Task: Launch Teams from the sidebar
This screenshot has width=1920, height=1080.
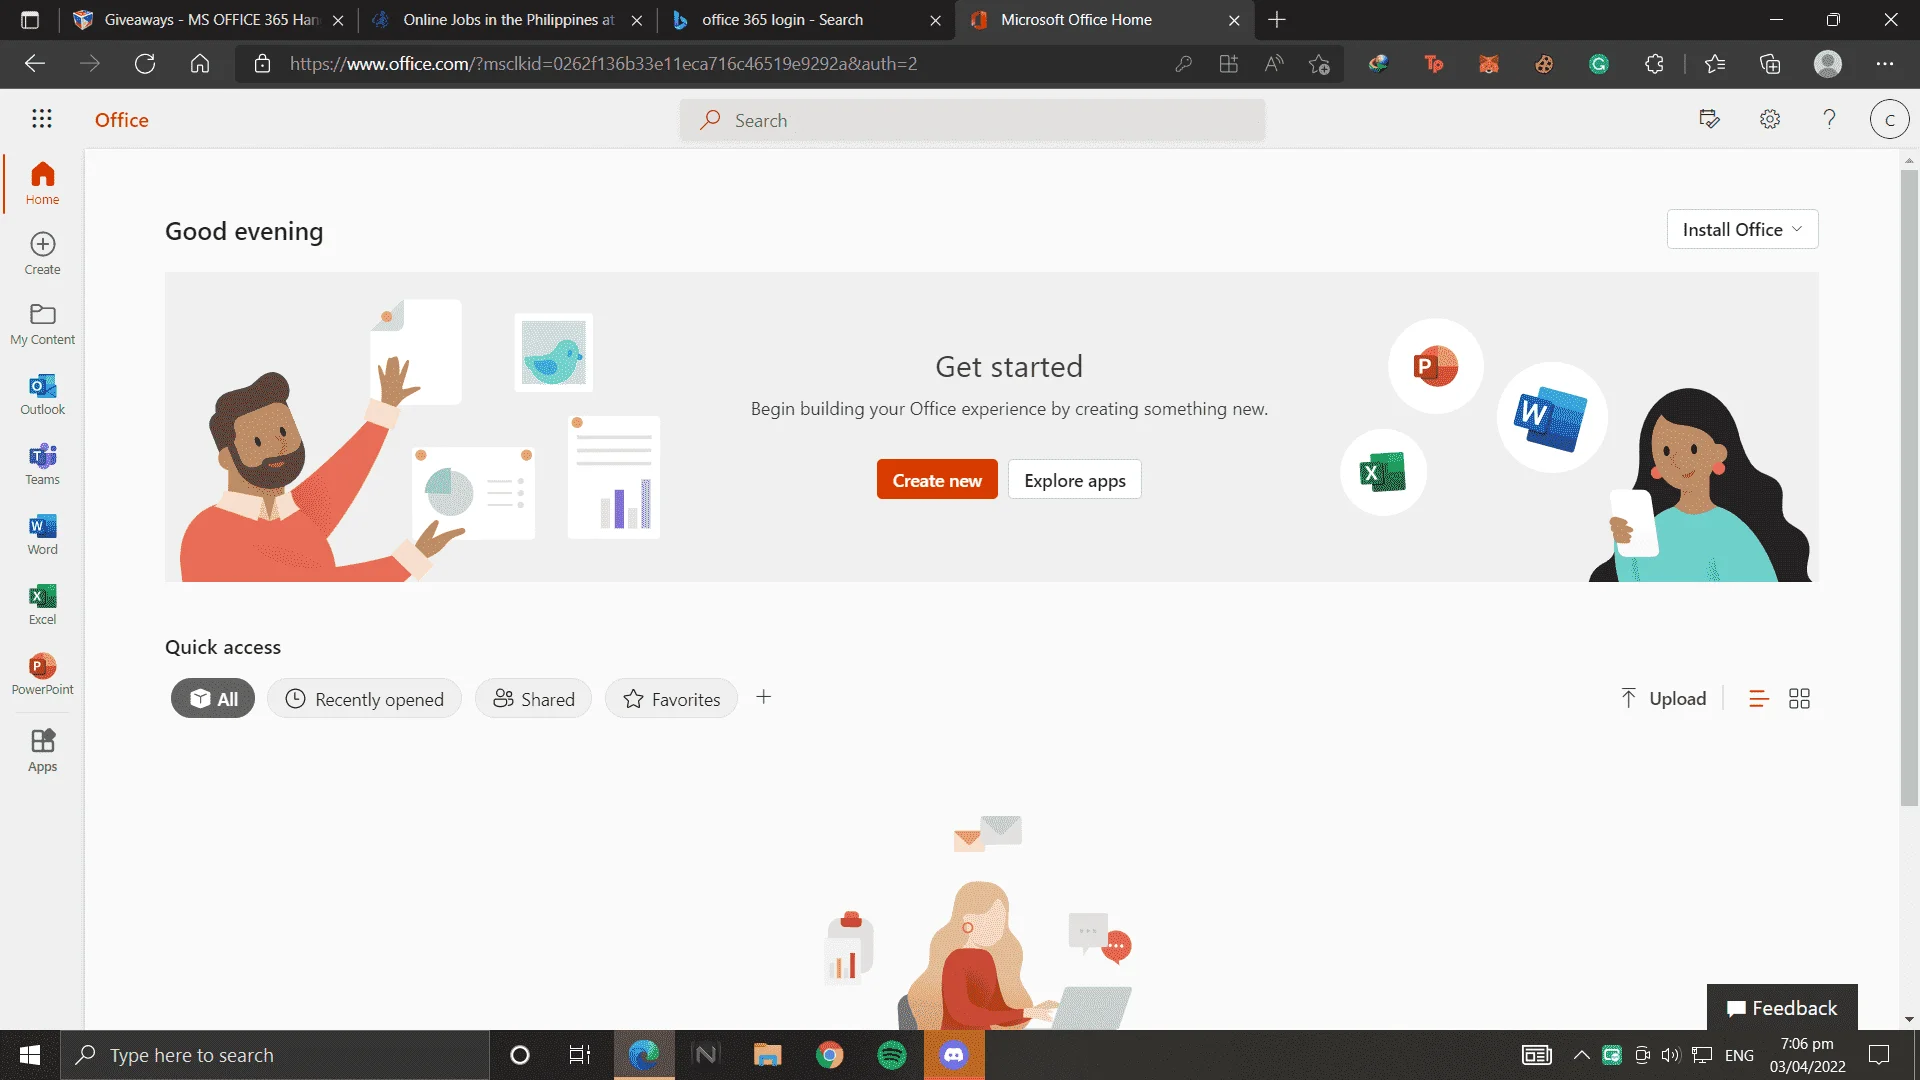Action: coord(42,464)
